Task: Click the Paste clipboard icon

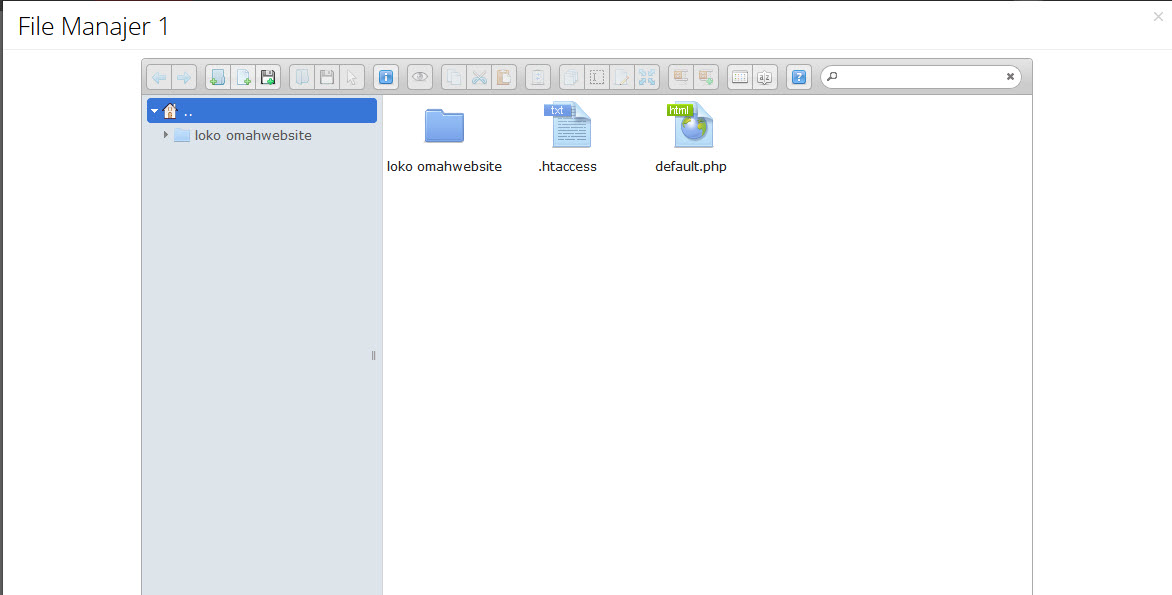Action: point(504,77)
